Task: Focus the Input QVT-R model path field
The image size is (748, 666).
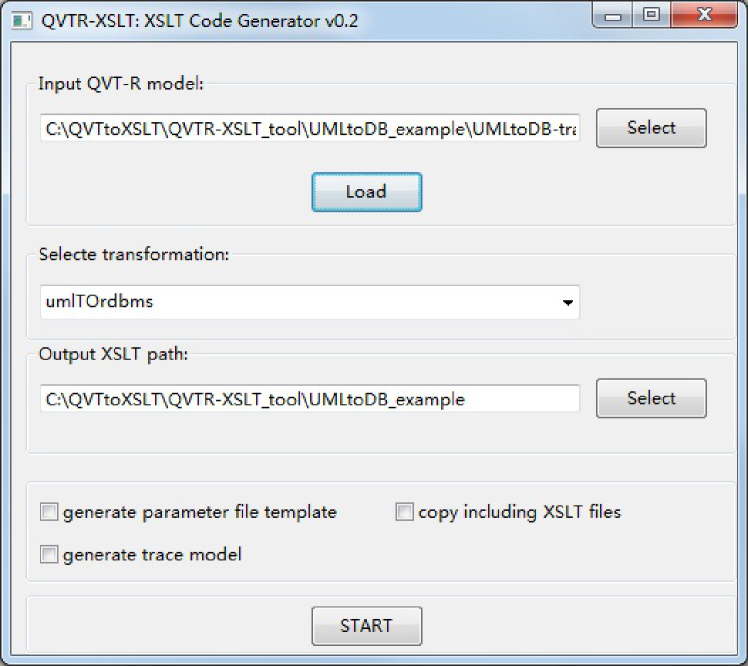Action: click(x=309, y=130)
